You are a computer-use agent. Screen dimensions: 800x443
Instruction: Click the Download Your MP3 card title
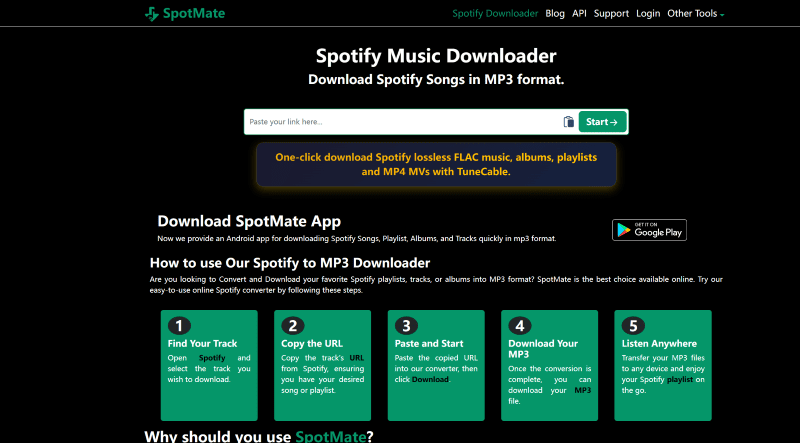(x=543, y=349)
